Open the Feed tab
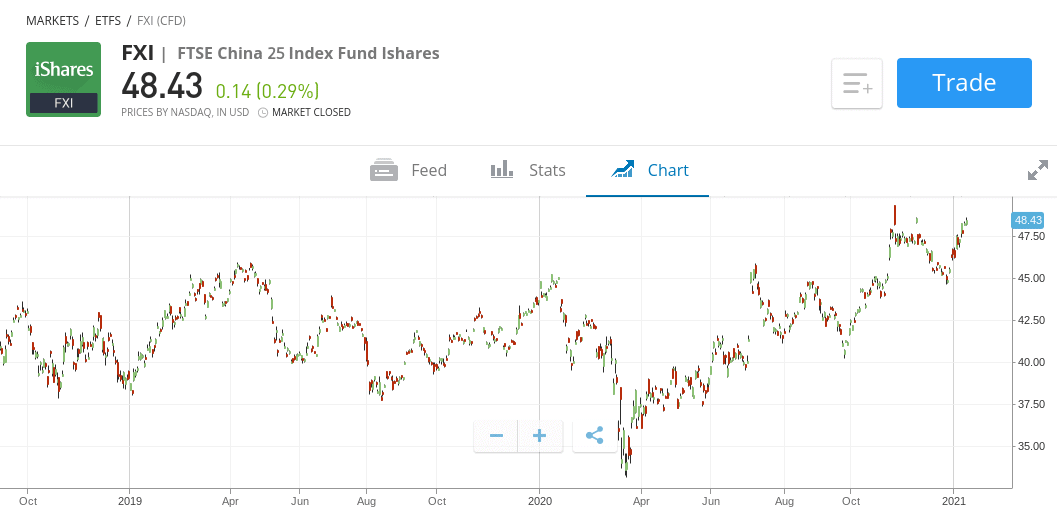 click(x=409, y=171)
